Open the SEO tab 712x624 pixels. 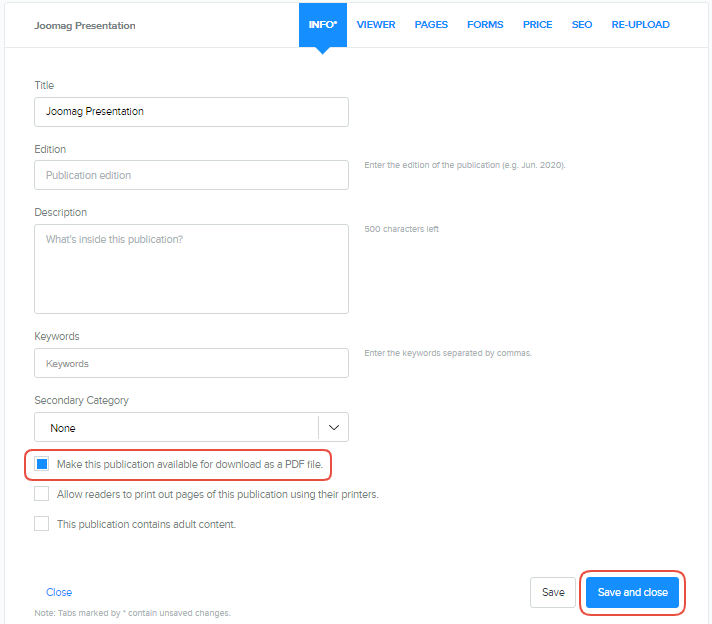coord(582,25)
